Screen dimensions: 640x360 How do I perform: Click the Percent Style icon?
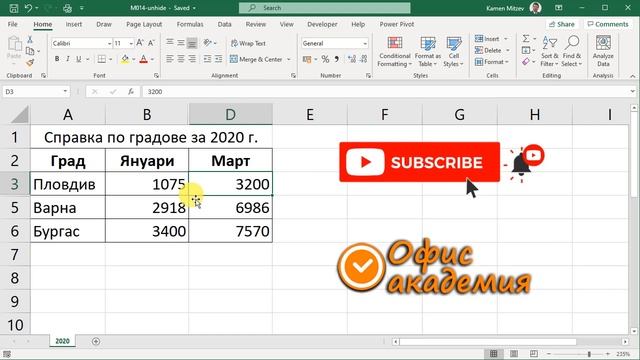325,60
